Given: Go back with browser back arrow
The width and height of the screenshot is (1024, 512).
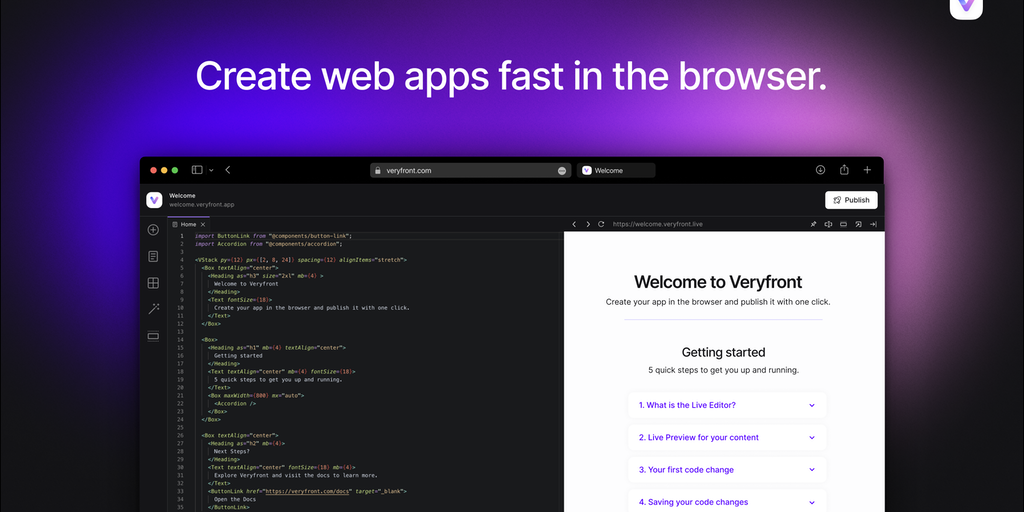Looking at the screenshot, I should point(228,170).
